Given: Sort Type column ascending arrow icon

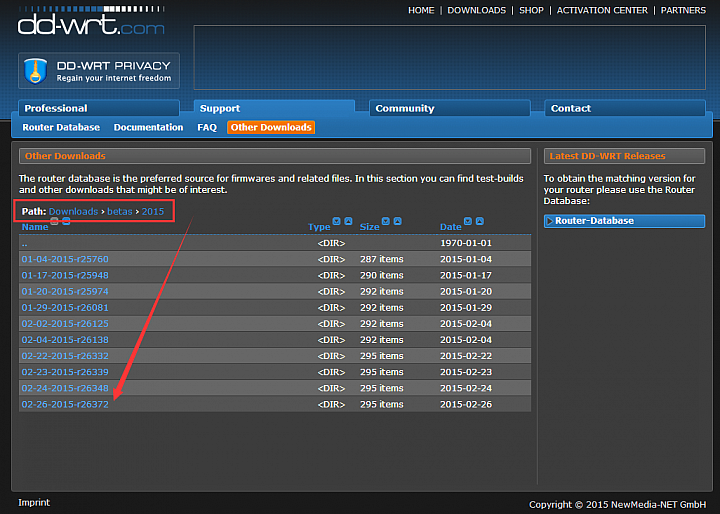Looking at the screenshot, I should pos(349,221).
